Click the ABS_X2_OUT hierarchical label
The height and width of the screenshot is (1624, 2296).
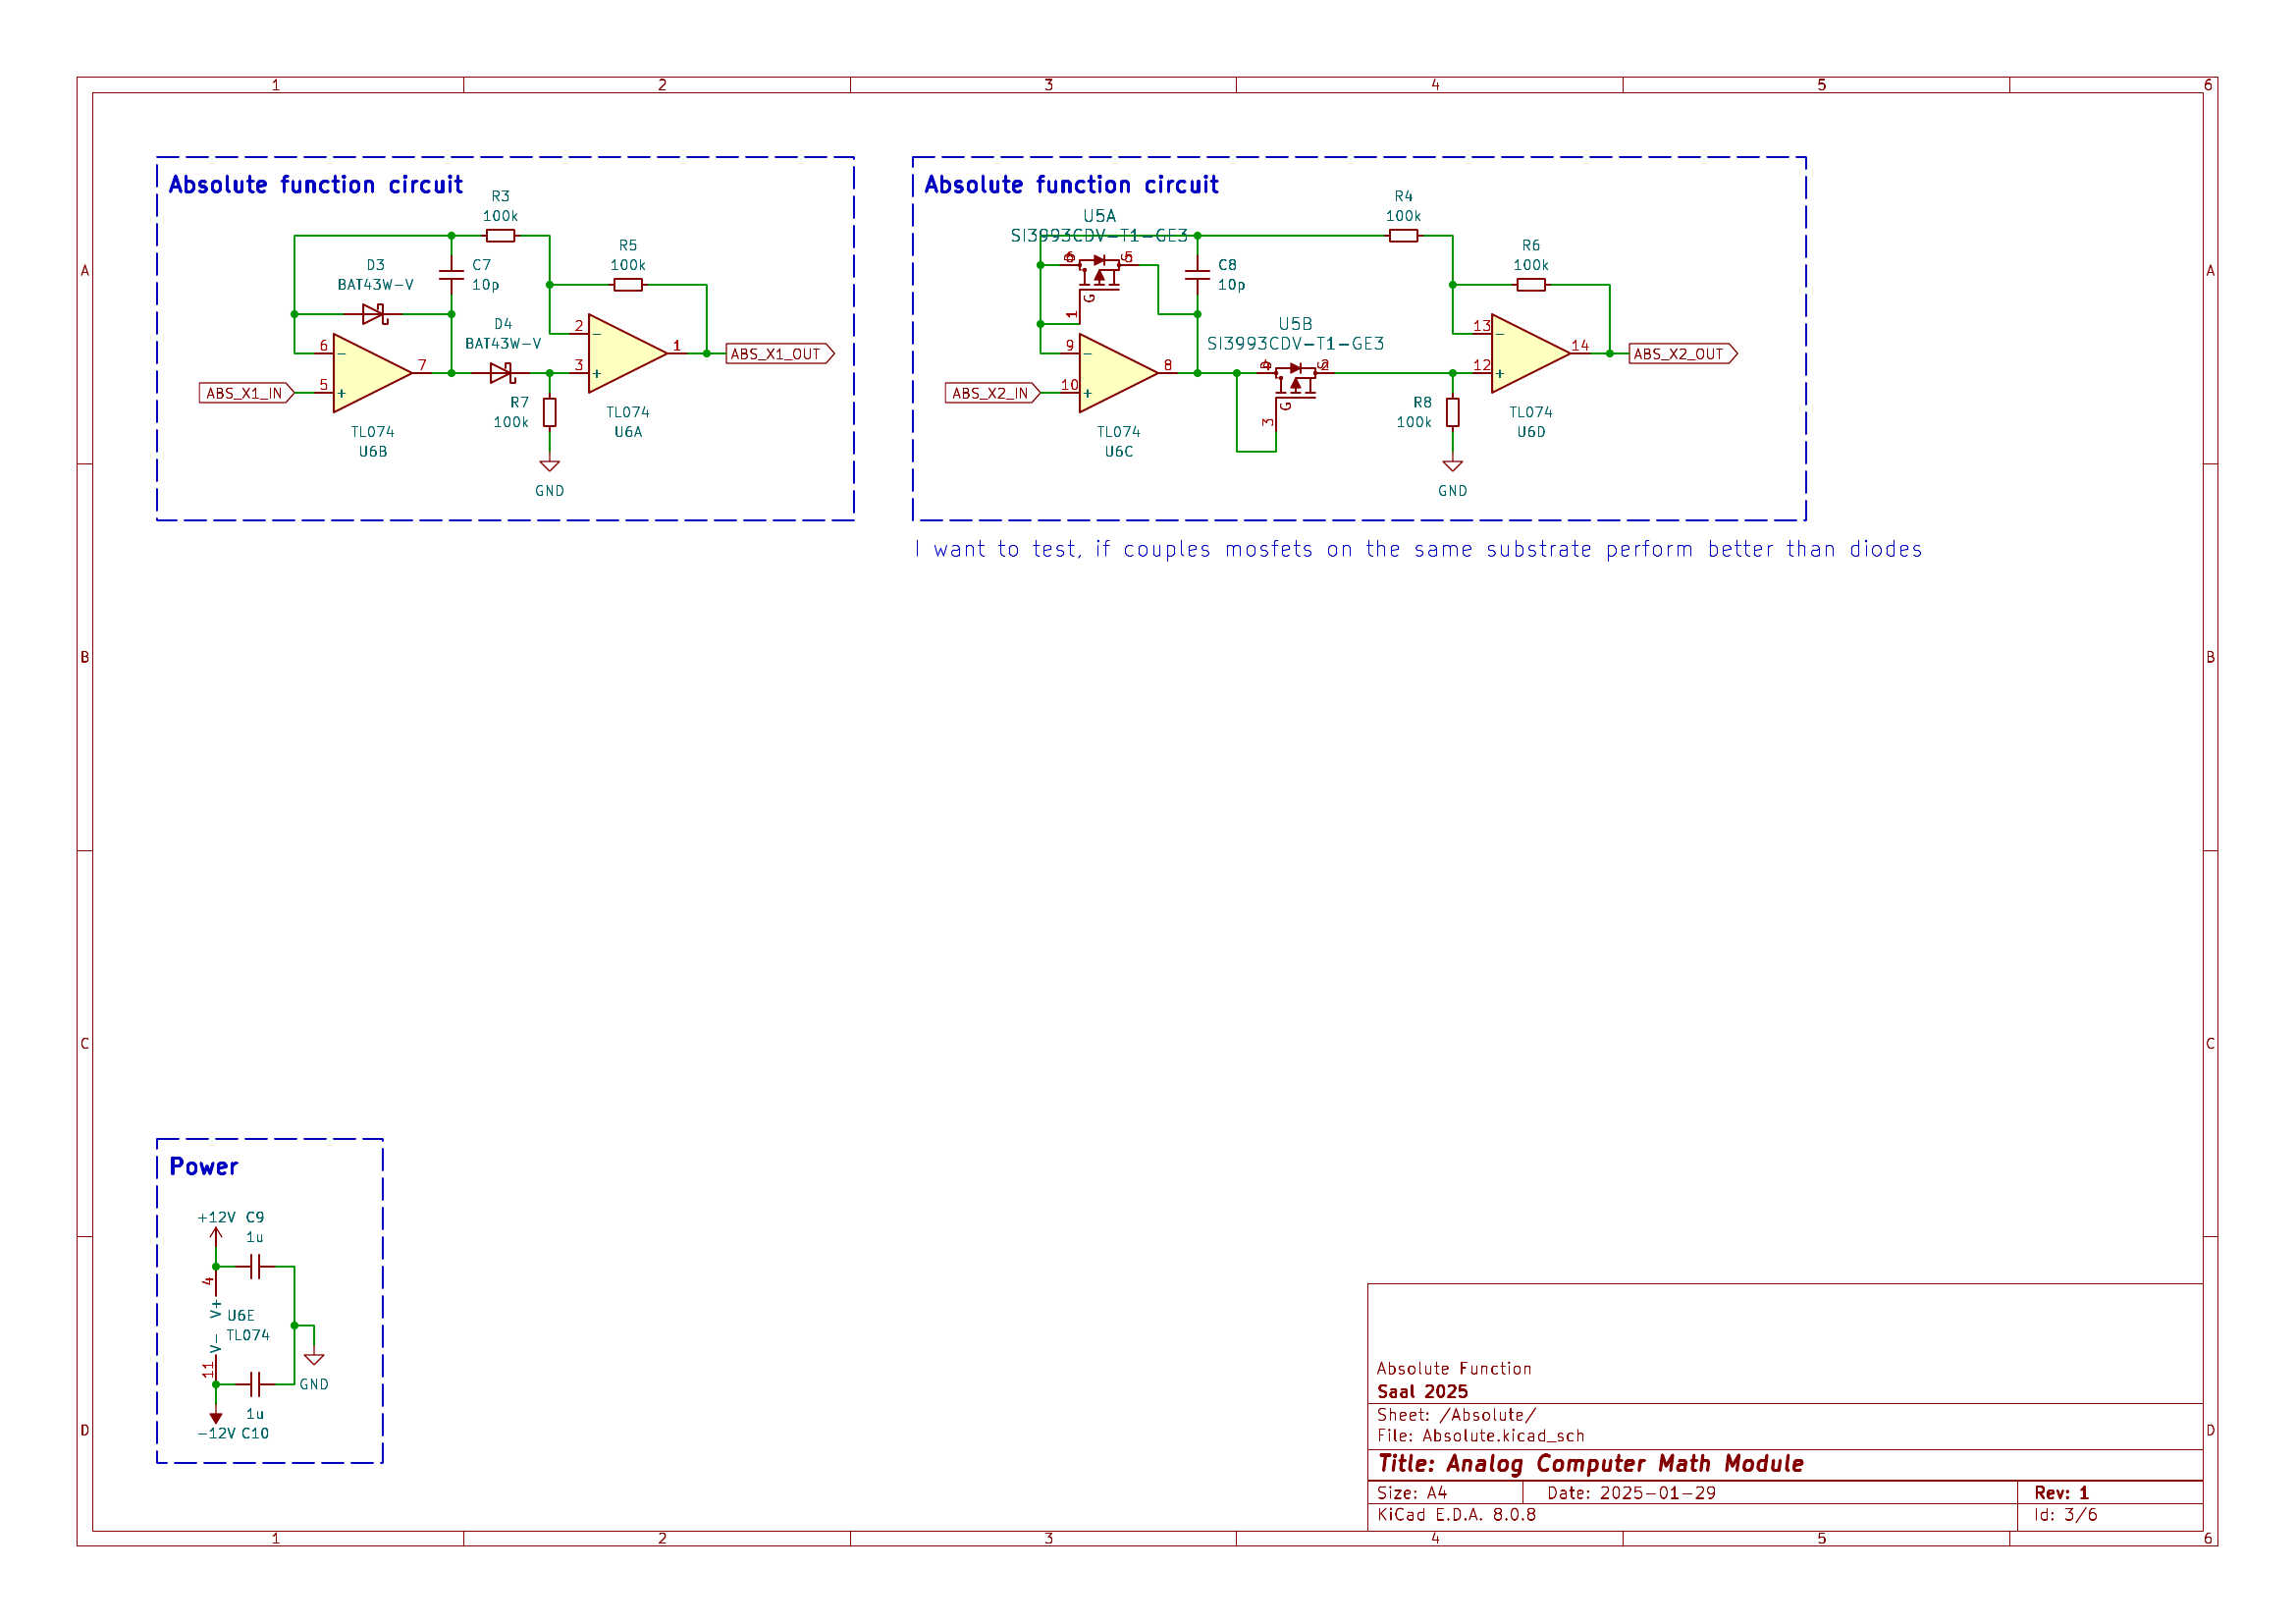(x=1683, y=353)
